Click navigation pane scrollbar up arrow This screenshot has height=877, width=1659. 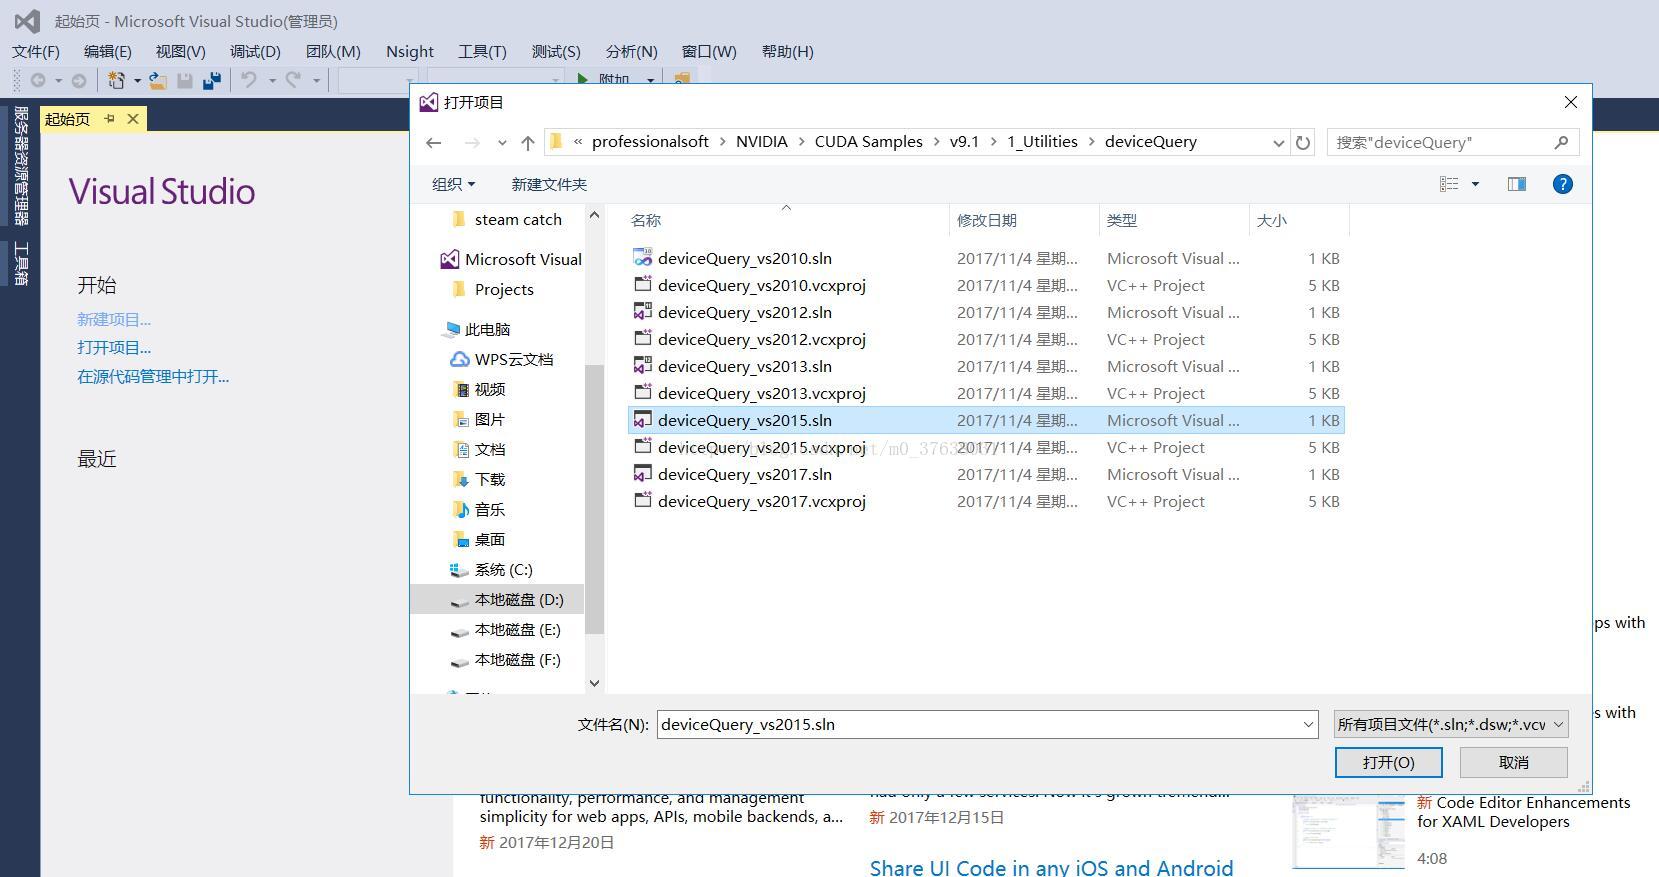click(x=595, y=215)
